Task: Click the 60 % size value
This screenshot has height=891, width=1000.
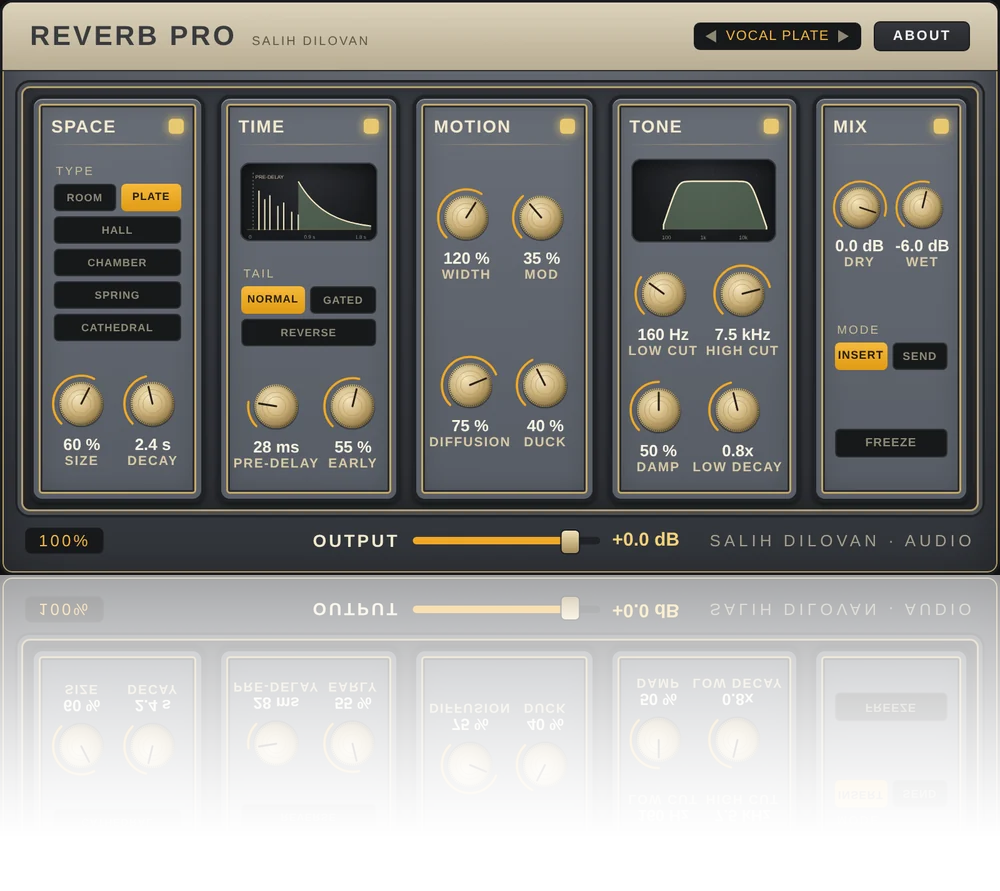Action: (x=82, y=445)
